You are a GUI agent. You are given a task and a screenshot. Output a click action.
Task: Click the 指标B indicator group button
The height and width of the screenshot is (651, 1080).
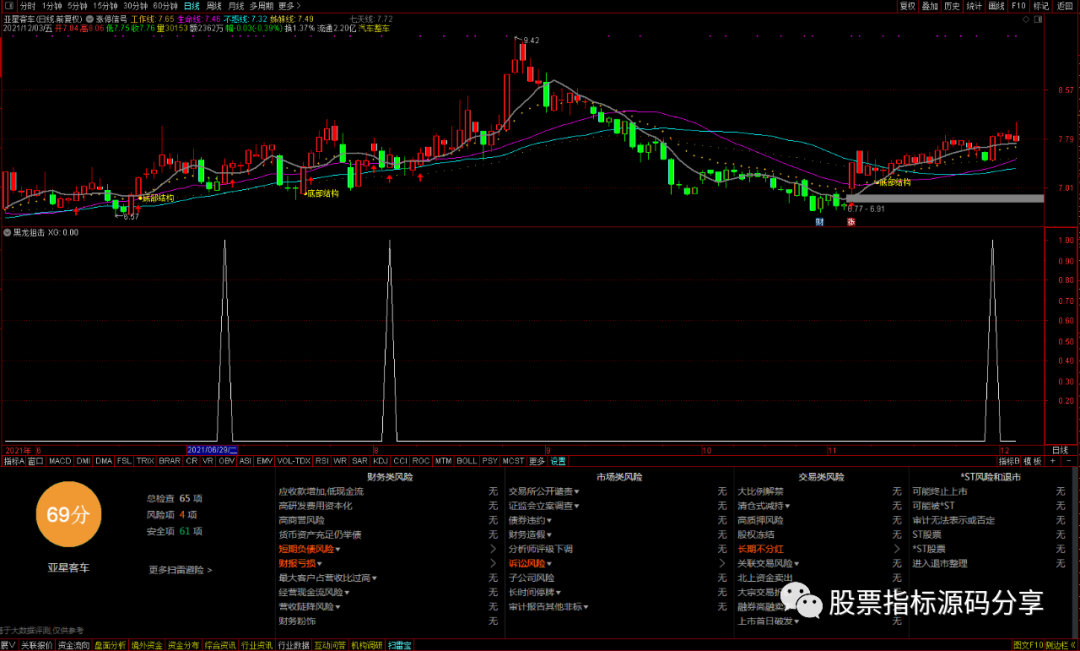coord(1009,461)
